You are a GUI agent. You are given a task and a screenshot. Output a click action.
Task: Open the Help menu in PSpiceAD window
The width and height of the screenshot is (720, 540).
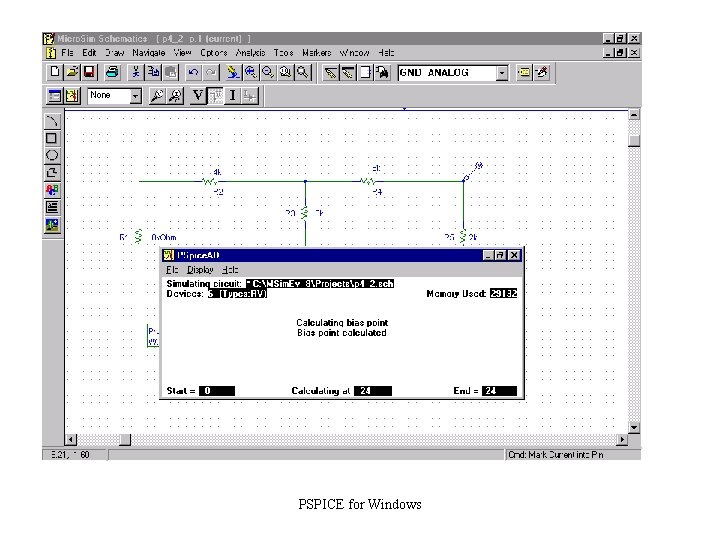230,270
